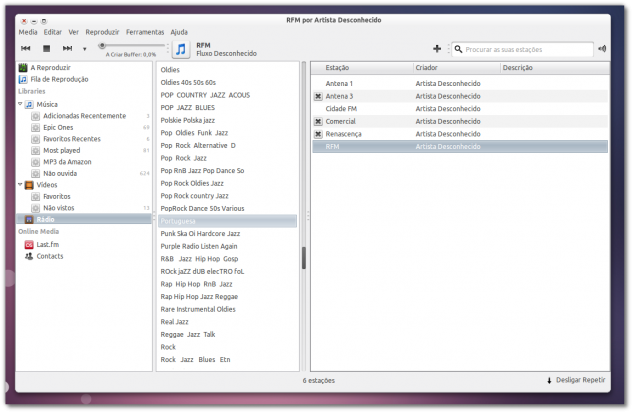Select 'A Reproduzir' in the sidebar

click(x=50, y=67)
